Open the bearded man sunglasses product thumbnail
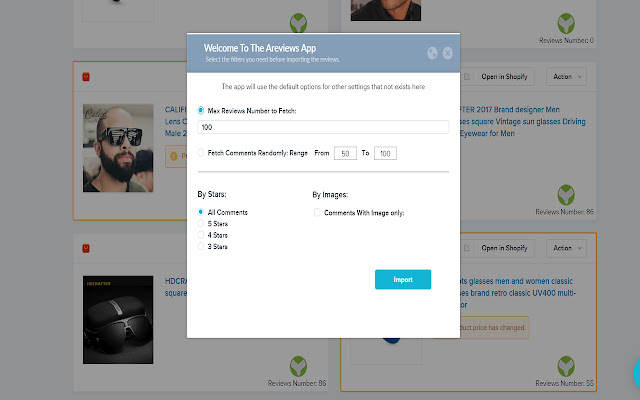 tap(118, 148)
